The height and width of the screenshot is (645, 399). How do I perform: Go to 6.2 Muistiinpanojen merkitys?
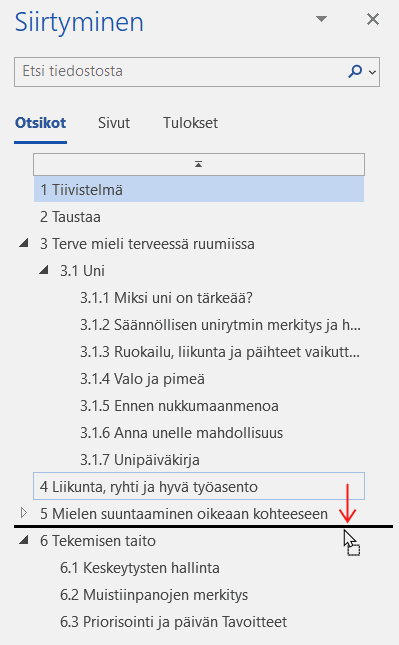click(154, 595)
